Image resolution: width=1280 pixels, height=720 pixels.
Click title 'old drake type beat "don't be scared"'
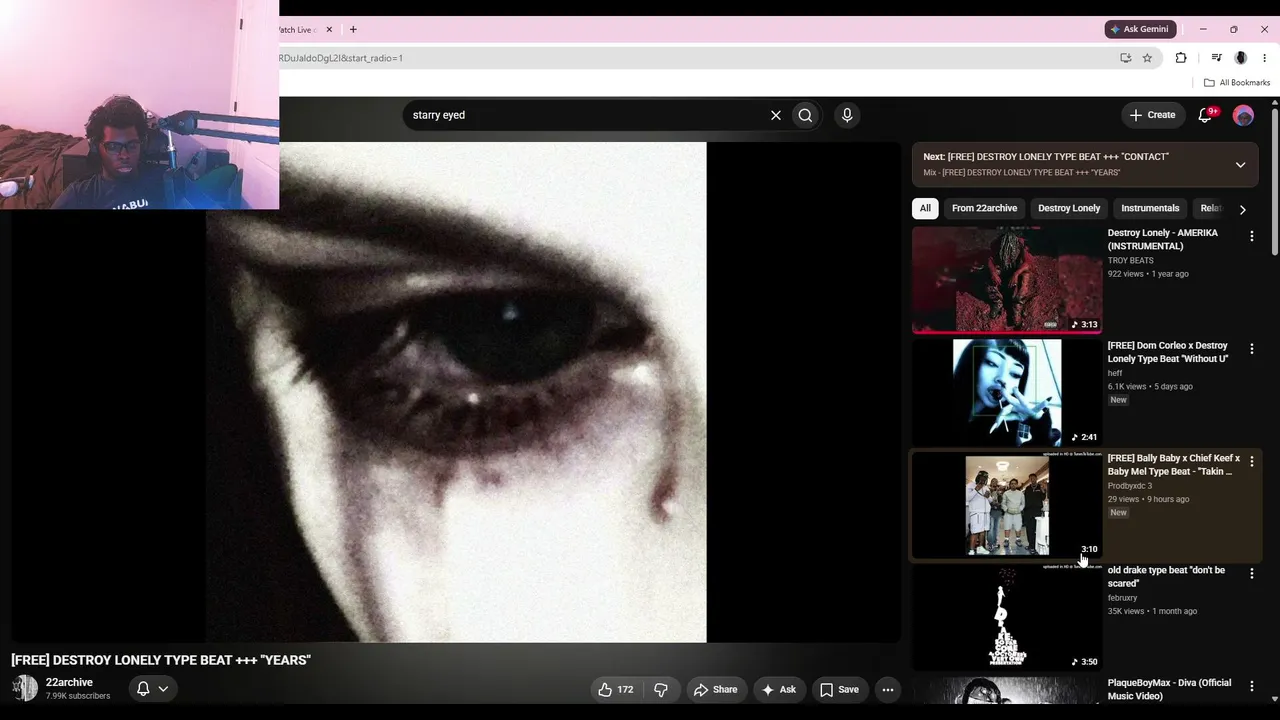pyautogui.click(x=1166, y=576)
